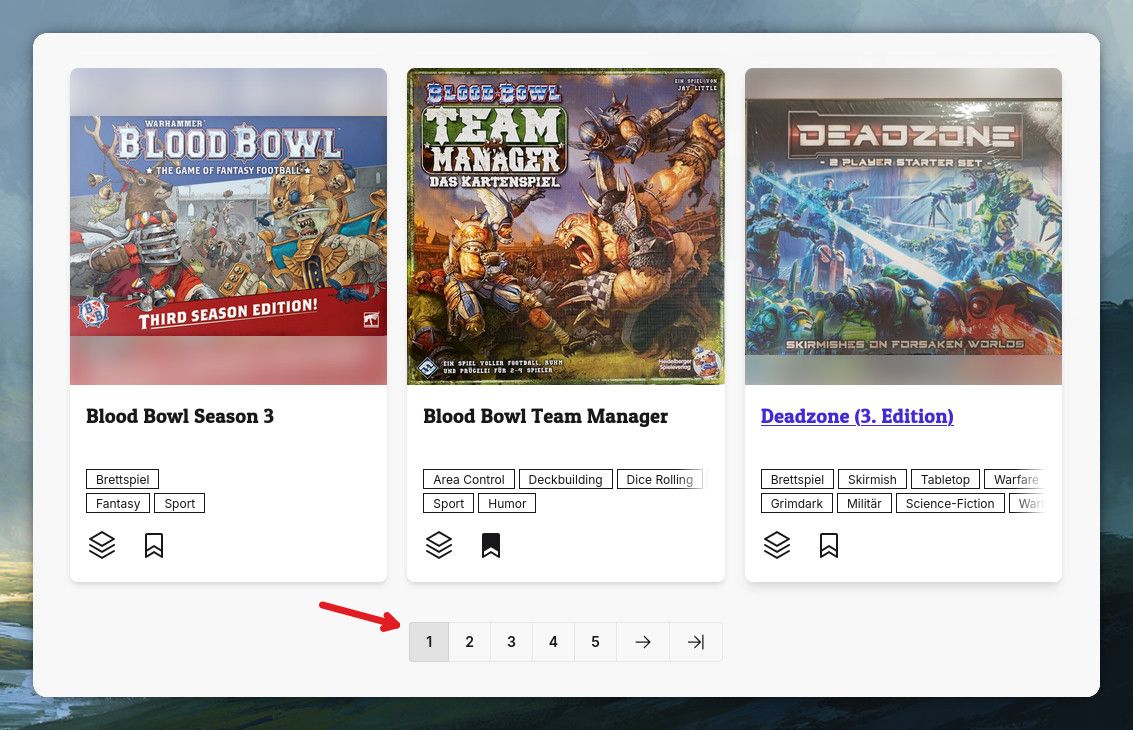The height and width of the screenshot is (730, 1133).
Task: Go to page 3
Action: (x=512, y=642)
